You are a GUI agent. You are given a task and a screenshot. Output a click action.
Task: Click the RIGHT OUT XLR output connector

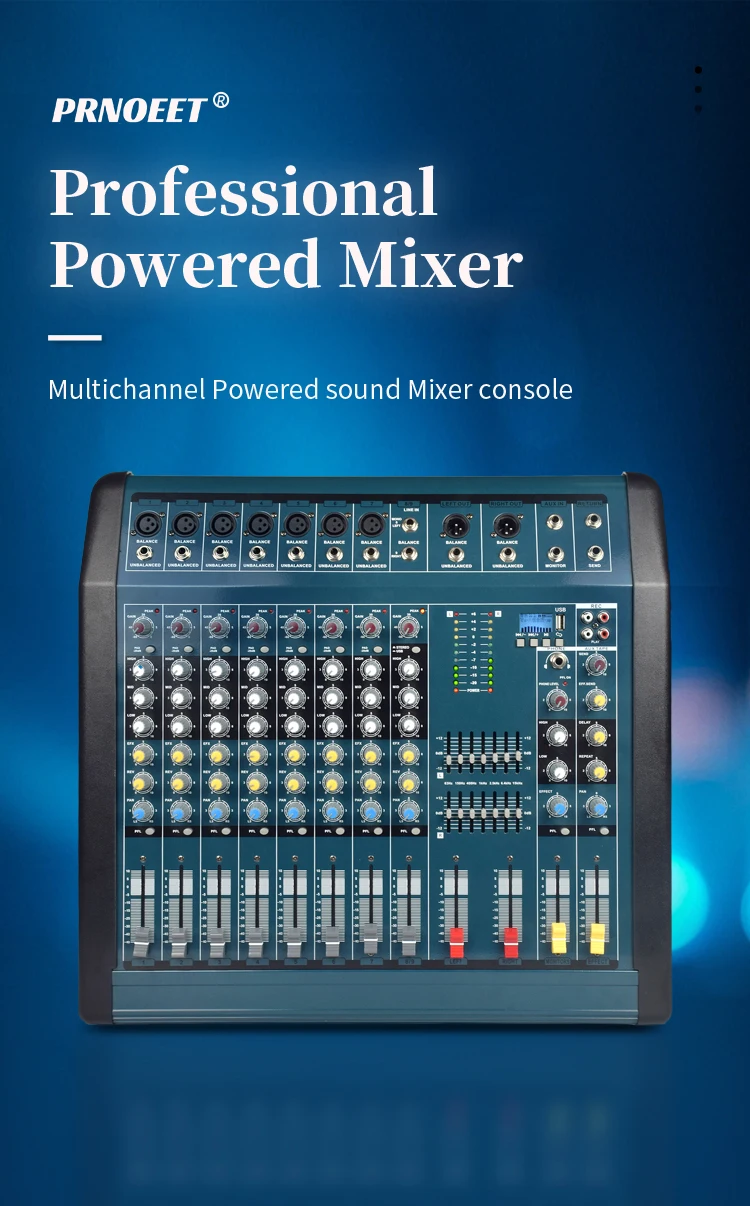point(507,524)
